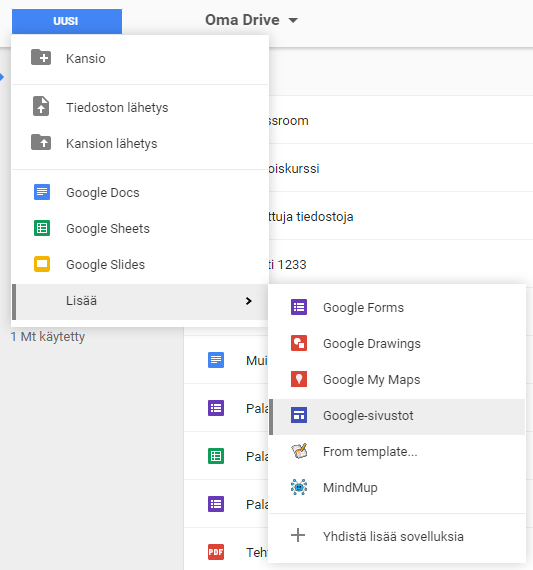Screen dimensions: 533x570
Task: Choose Tiedoston lähetys from the menu
Action: click(140, 108)
